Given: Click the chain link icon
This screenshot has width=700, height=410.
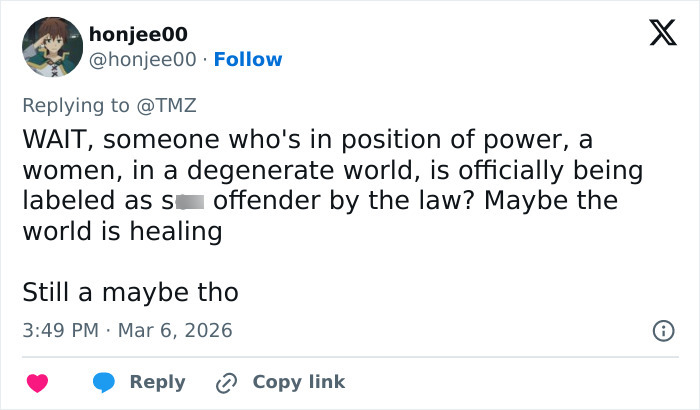Looking at the screenshot, I should (x=226, y=382).
